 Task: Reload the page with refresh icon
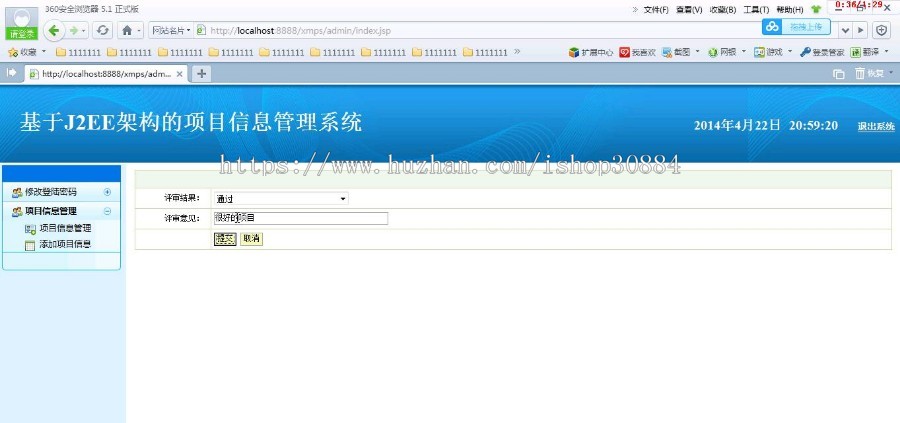(102, 30)
